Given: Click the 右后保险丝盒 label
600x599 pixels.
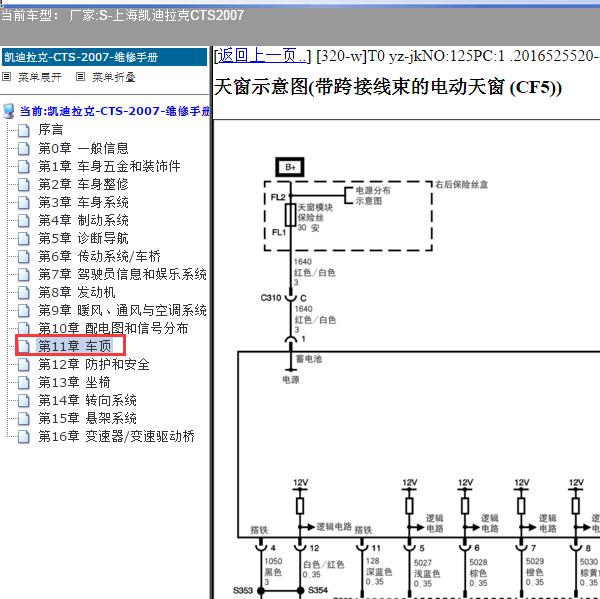Looking at the screenshot, I should click(461, 184).
